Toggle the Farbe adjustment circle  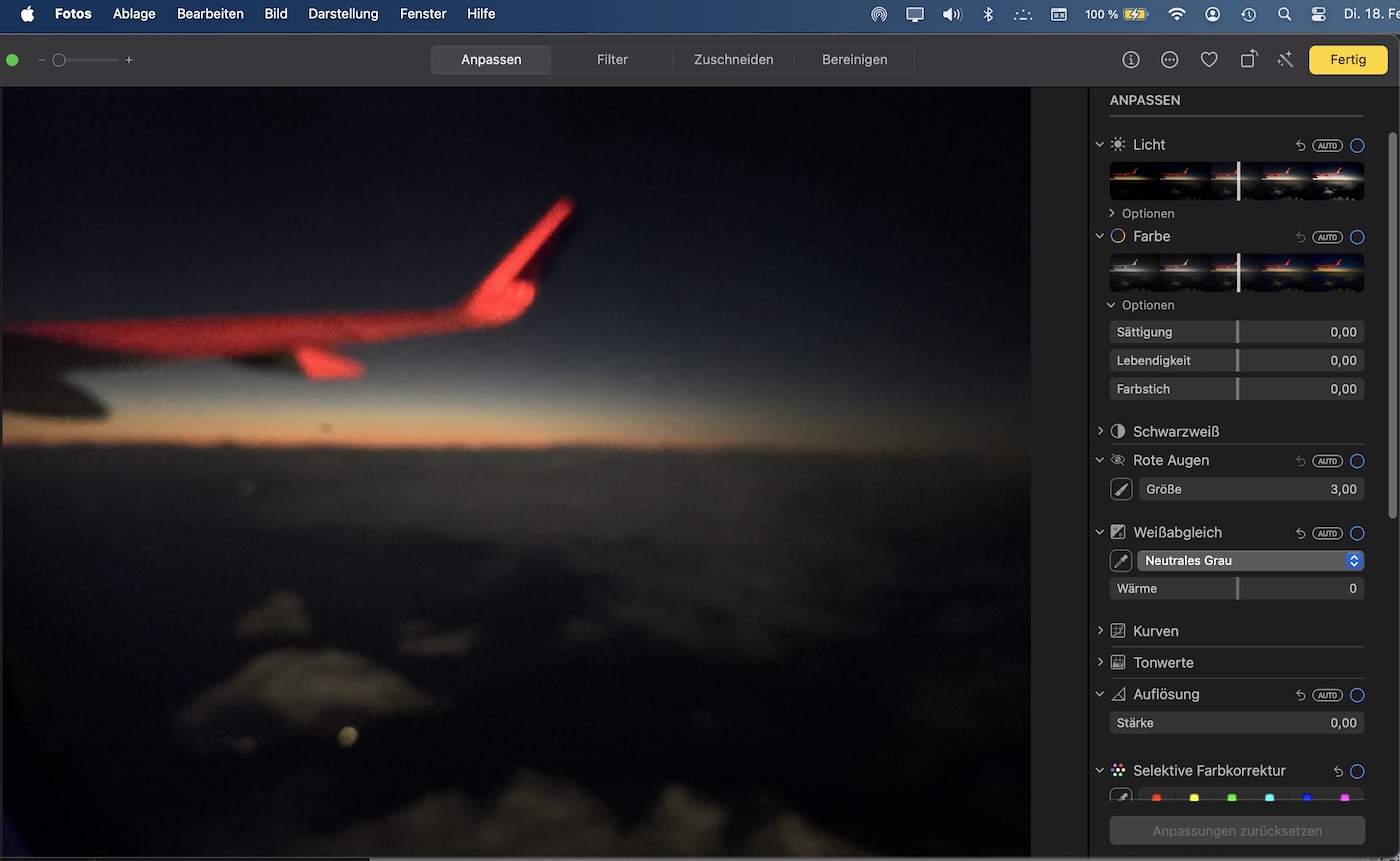point(1357,237)
